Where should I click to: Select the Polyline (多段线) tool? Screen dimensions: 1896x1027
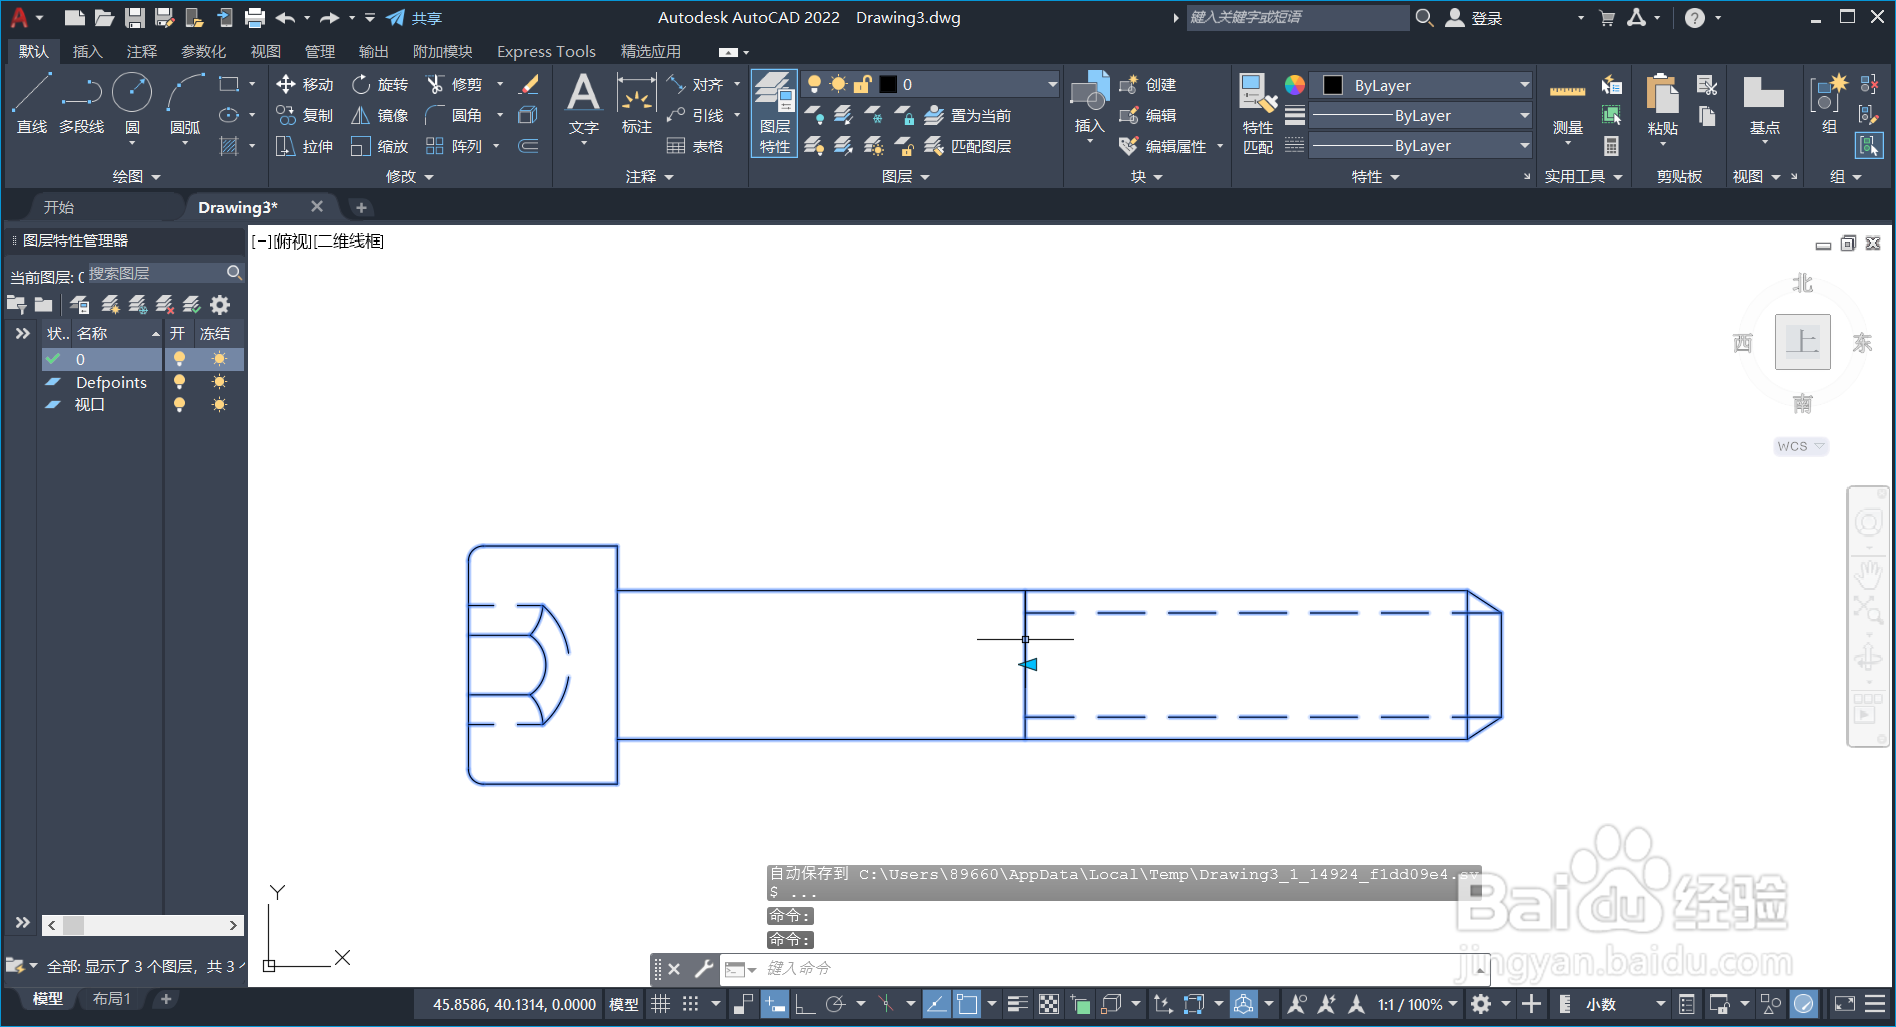point(81,104)
